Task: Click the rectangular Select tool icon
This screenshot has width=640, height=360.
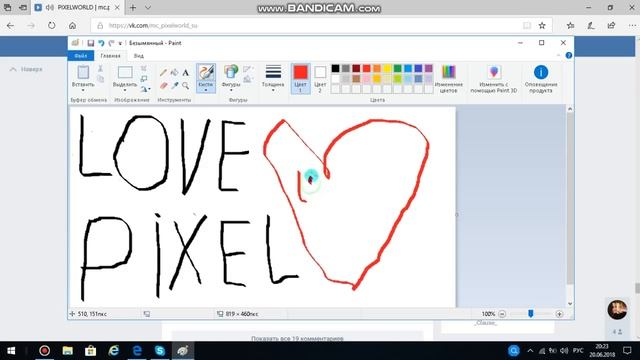Action: tap(125, 72)
